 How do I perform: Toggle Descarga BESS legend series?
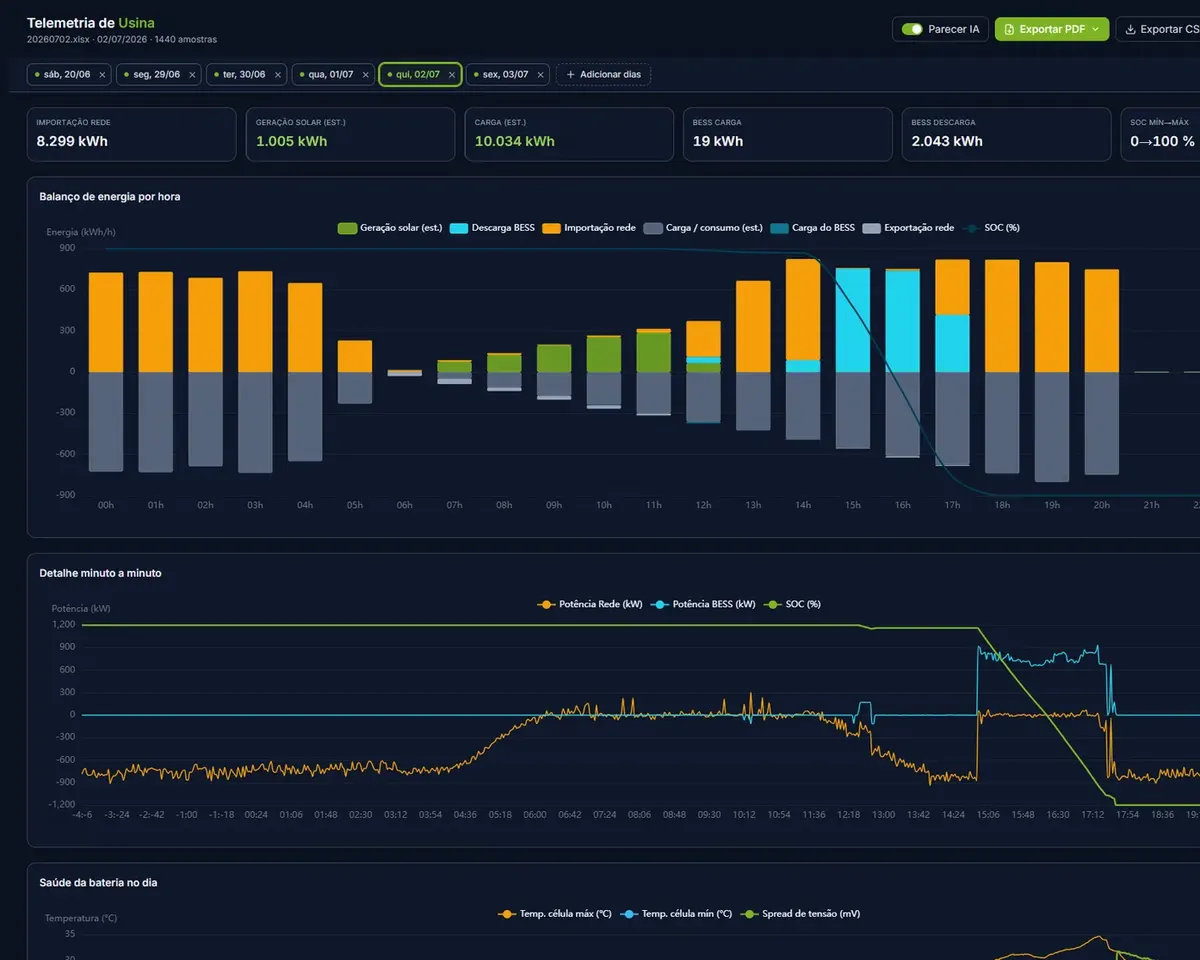(x=492, y=228)
